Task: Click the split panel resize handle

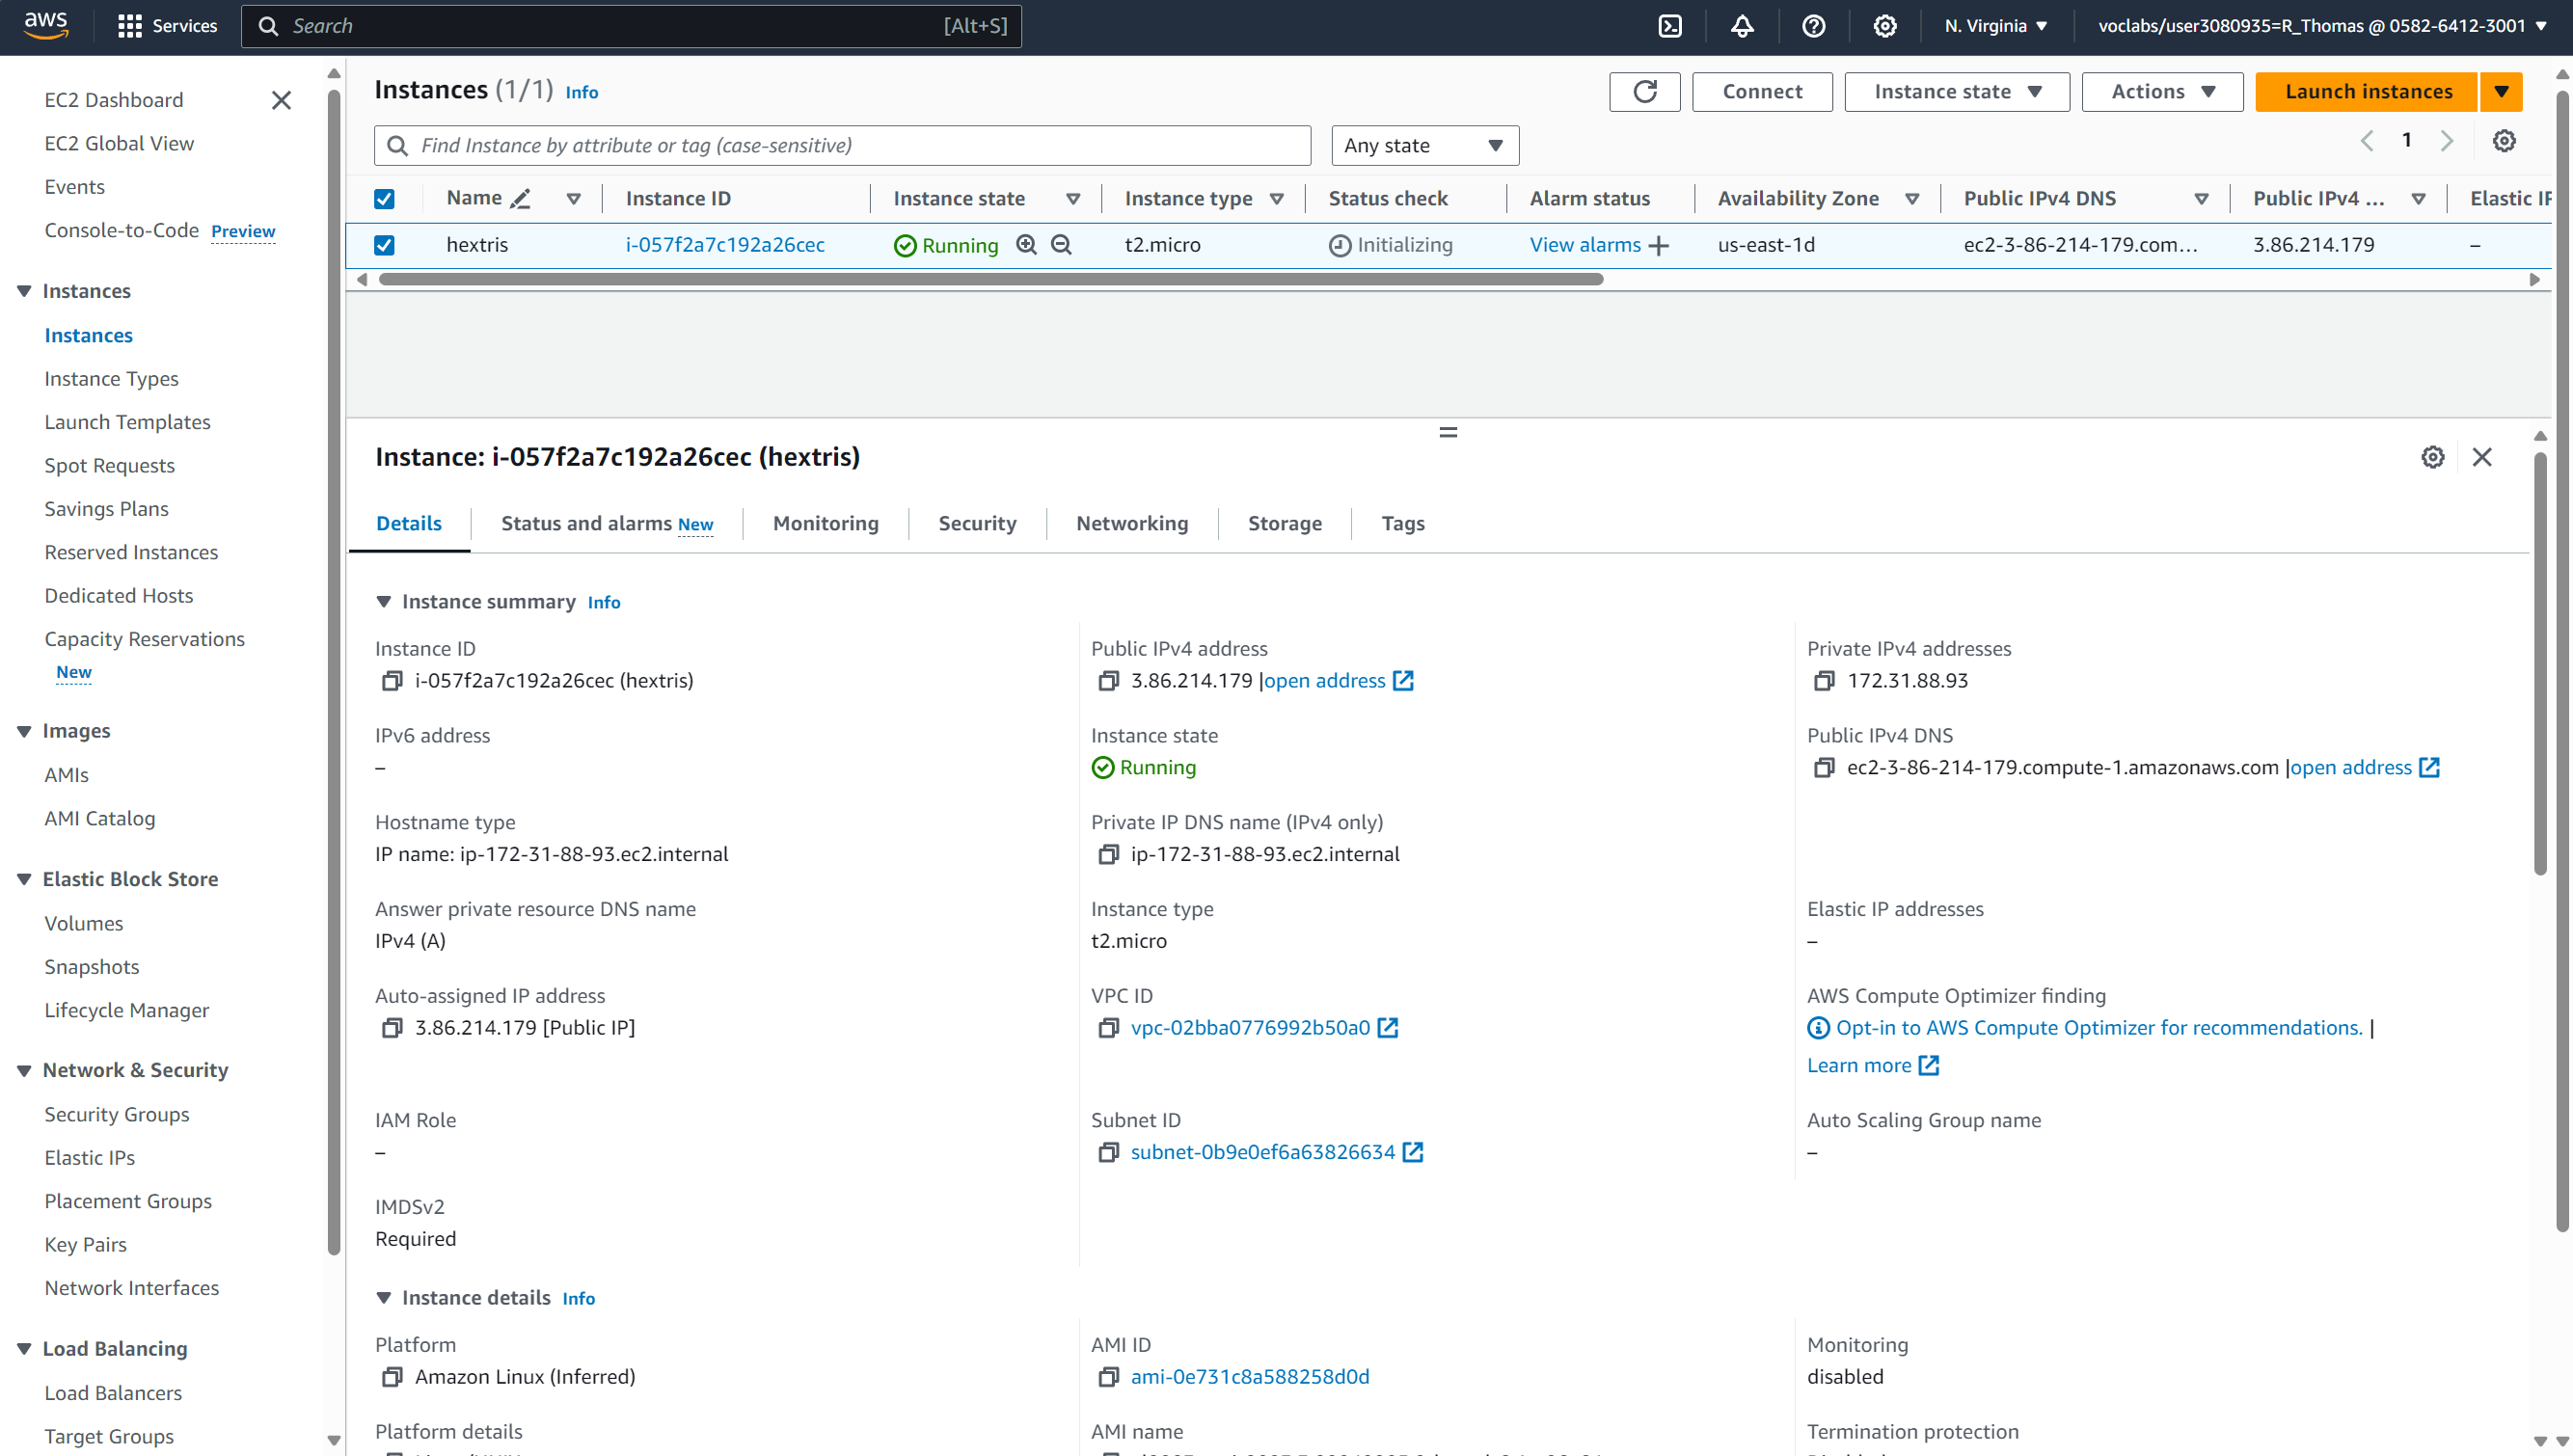Action: 1447,433
